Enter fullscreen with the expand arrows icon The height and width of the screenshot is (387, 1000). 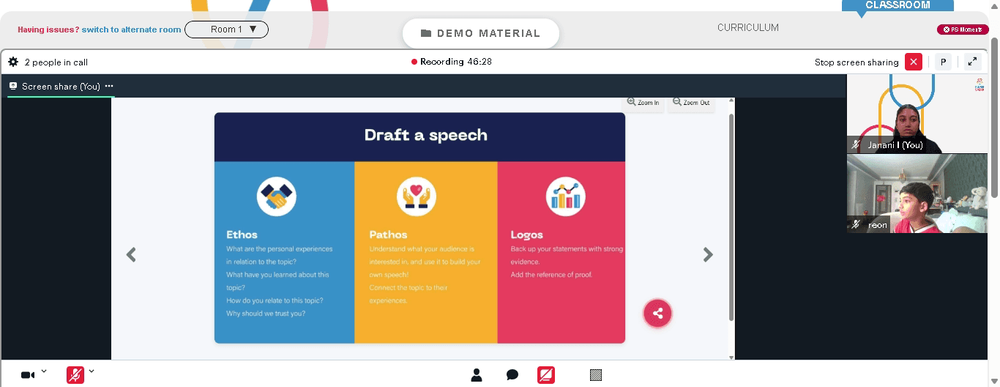pos(972,62)
